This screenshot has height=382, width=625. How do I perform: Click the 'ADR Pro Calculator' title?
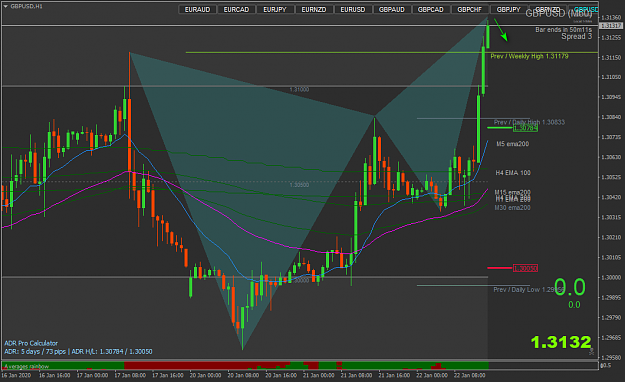click(x=31, y=343)
